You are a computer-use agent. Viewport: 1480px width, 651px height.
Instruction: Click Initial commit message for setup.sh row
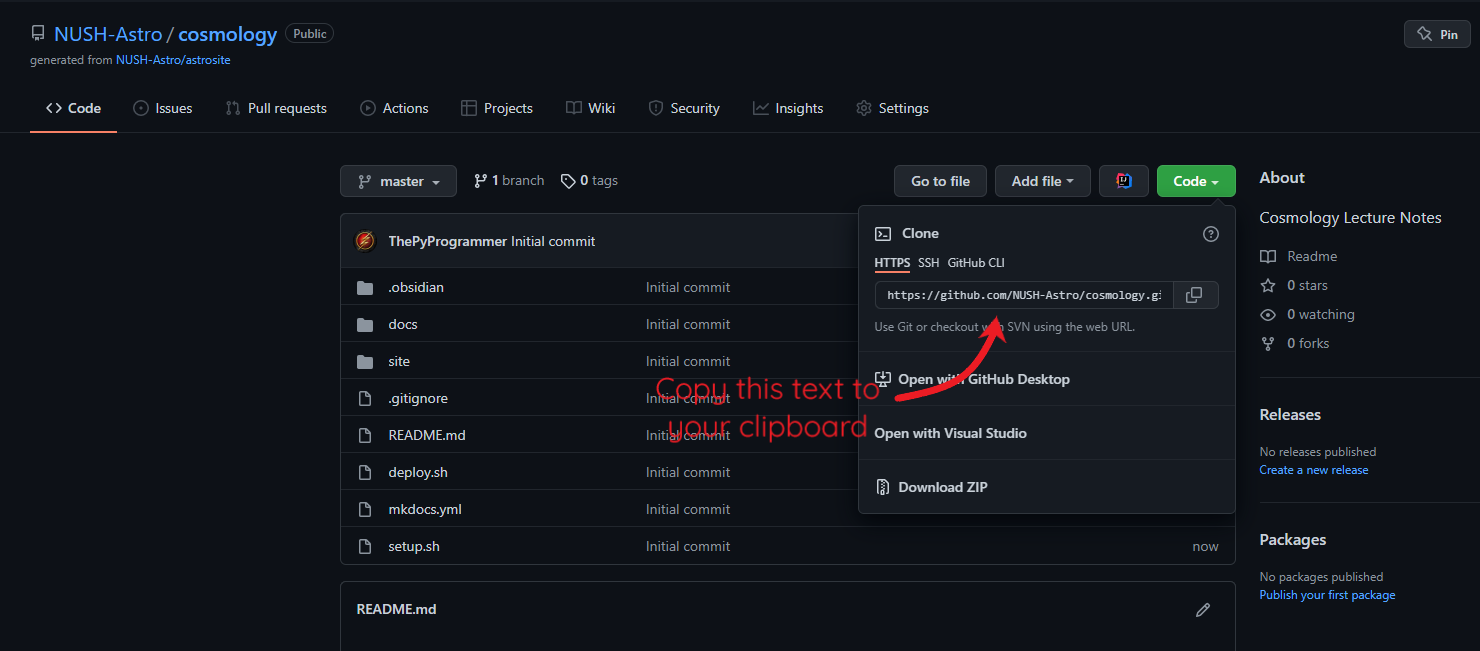688,546
